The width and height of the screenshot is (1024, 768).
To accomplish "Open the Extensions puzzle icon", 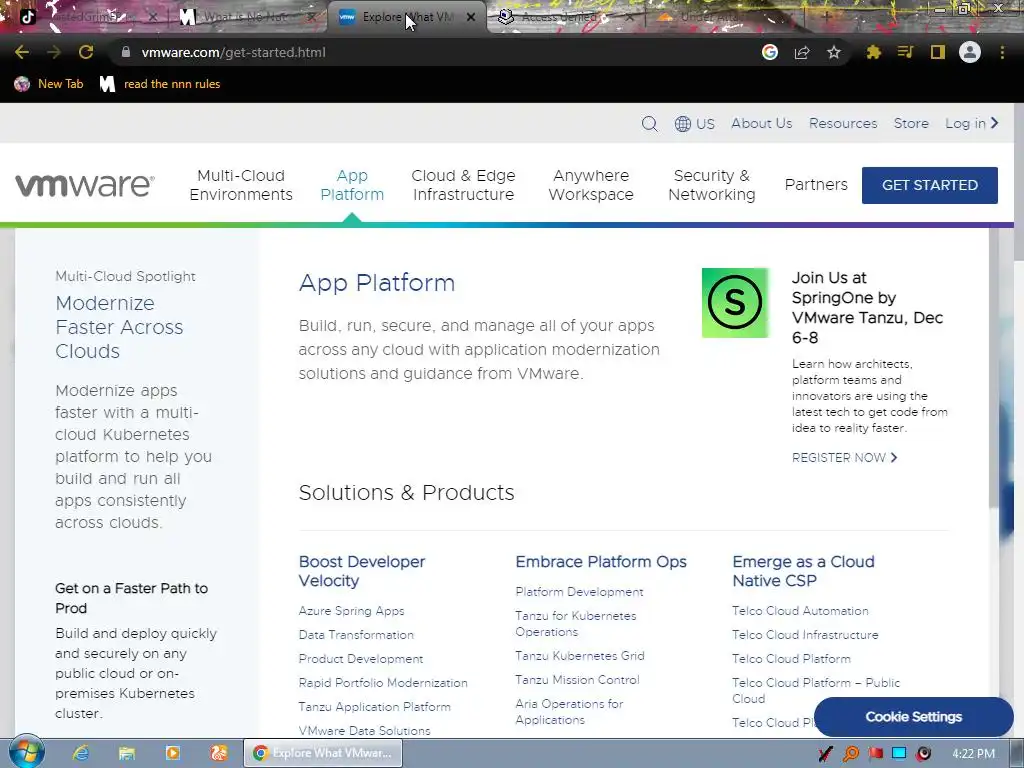I will coord(874,52).
